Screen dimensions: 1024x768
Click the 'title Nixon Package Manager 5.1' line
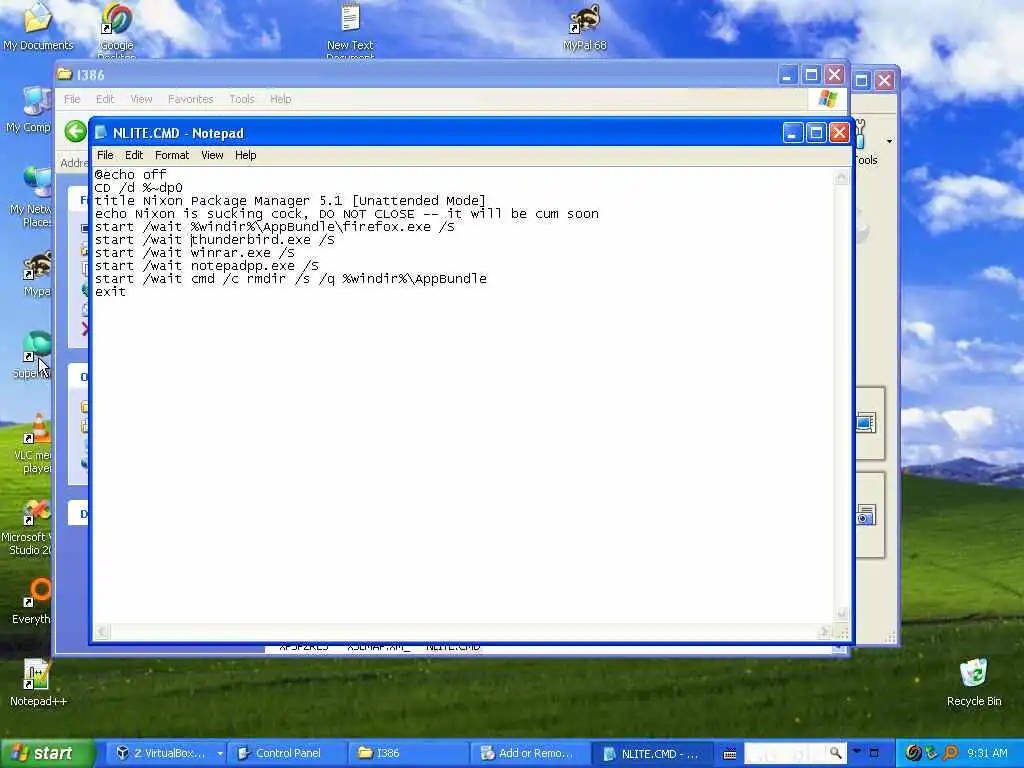[x=290, y=200]
